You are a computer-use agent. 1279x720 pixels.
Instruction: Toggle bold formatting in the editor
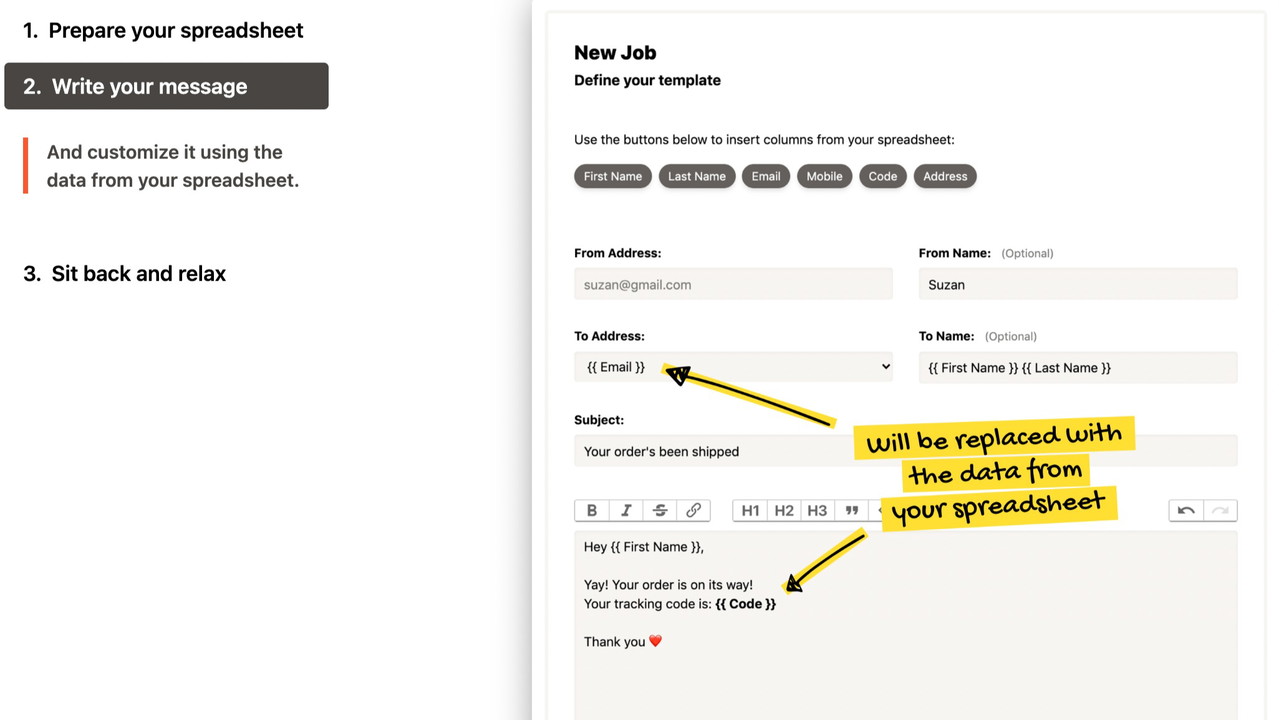click(592, 510)
